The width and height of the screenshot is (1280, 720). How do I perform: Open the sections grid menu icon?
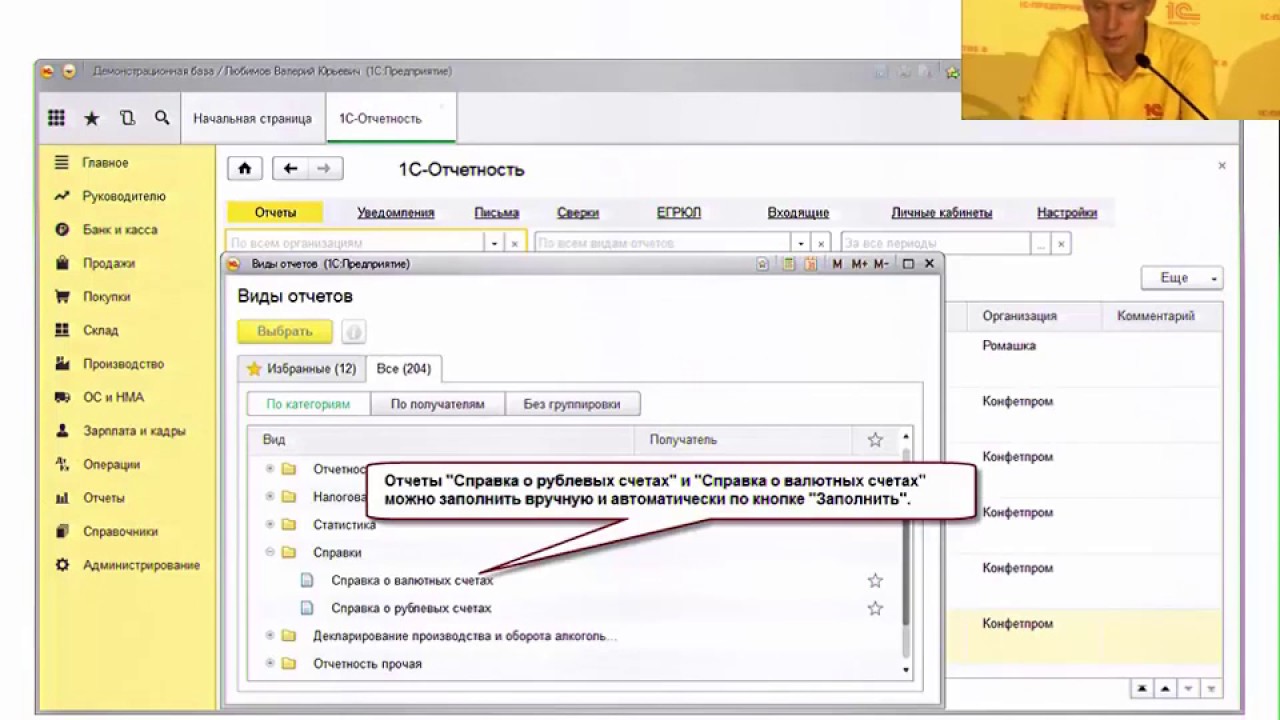coord(56,118)
